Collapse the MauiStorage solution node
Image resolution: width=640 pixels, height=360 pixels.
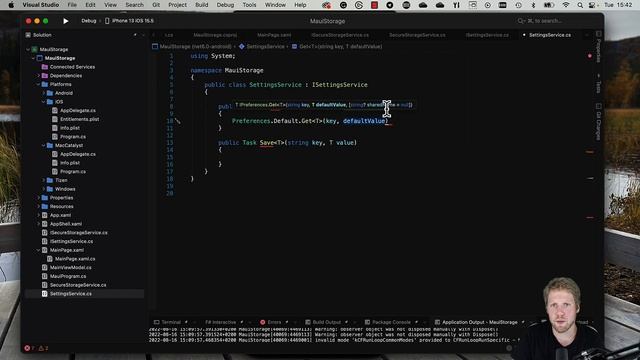(x=28, y=49)
